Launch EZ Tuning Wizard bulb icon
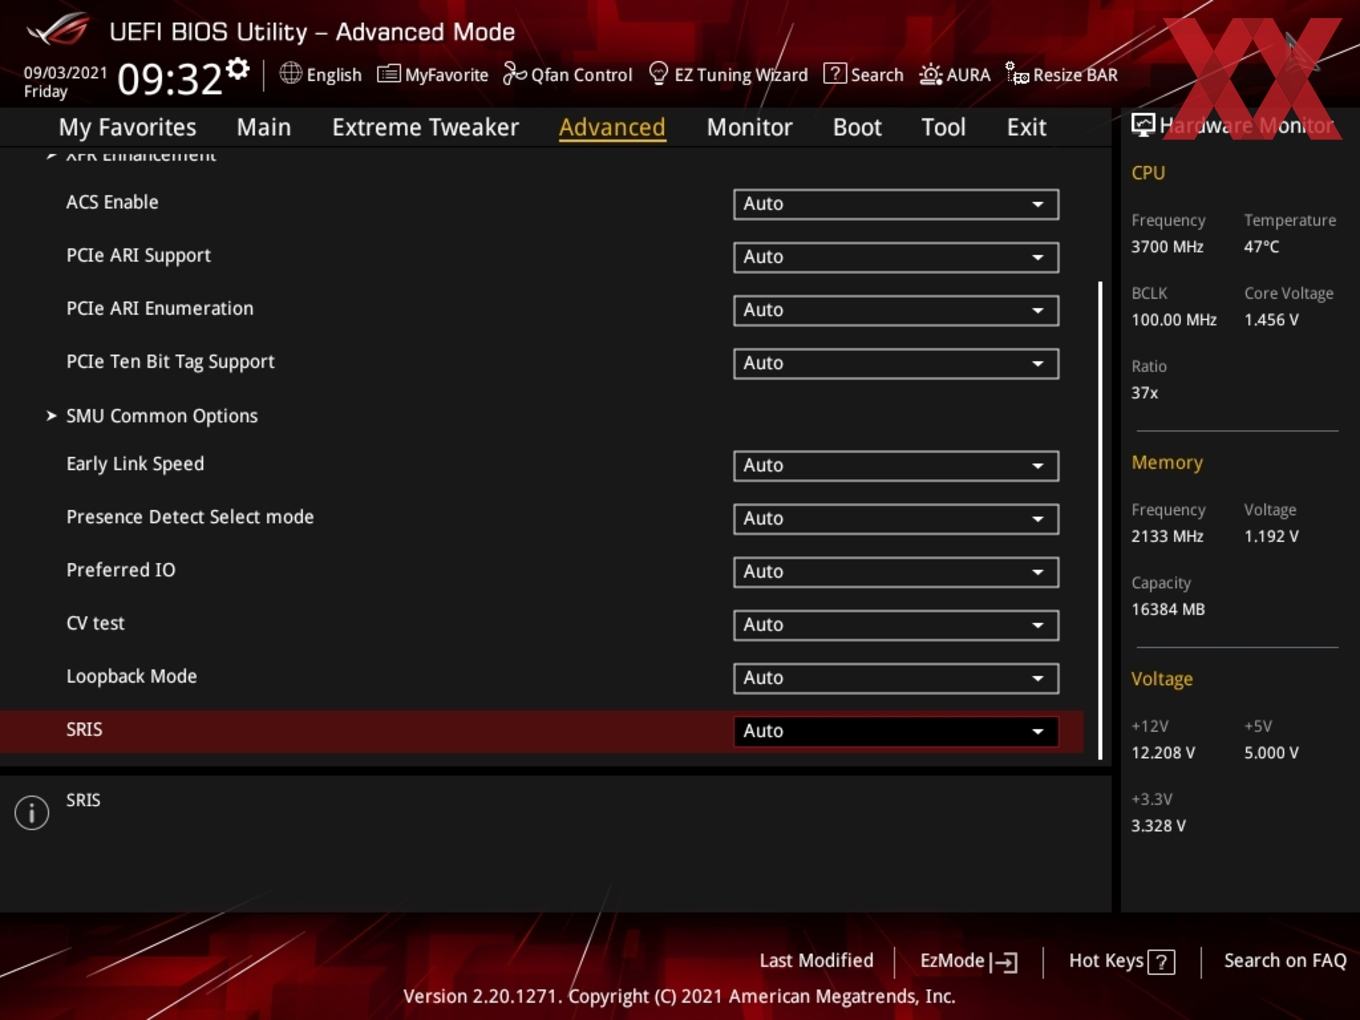1360x1020 pixels. click(x=658, y=73)
